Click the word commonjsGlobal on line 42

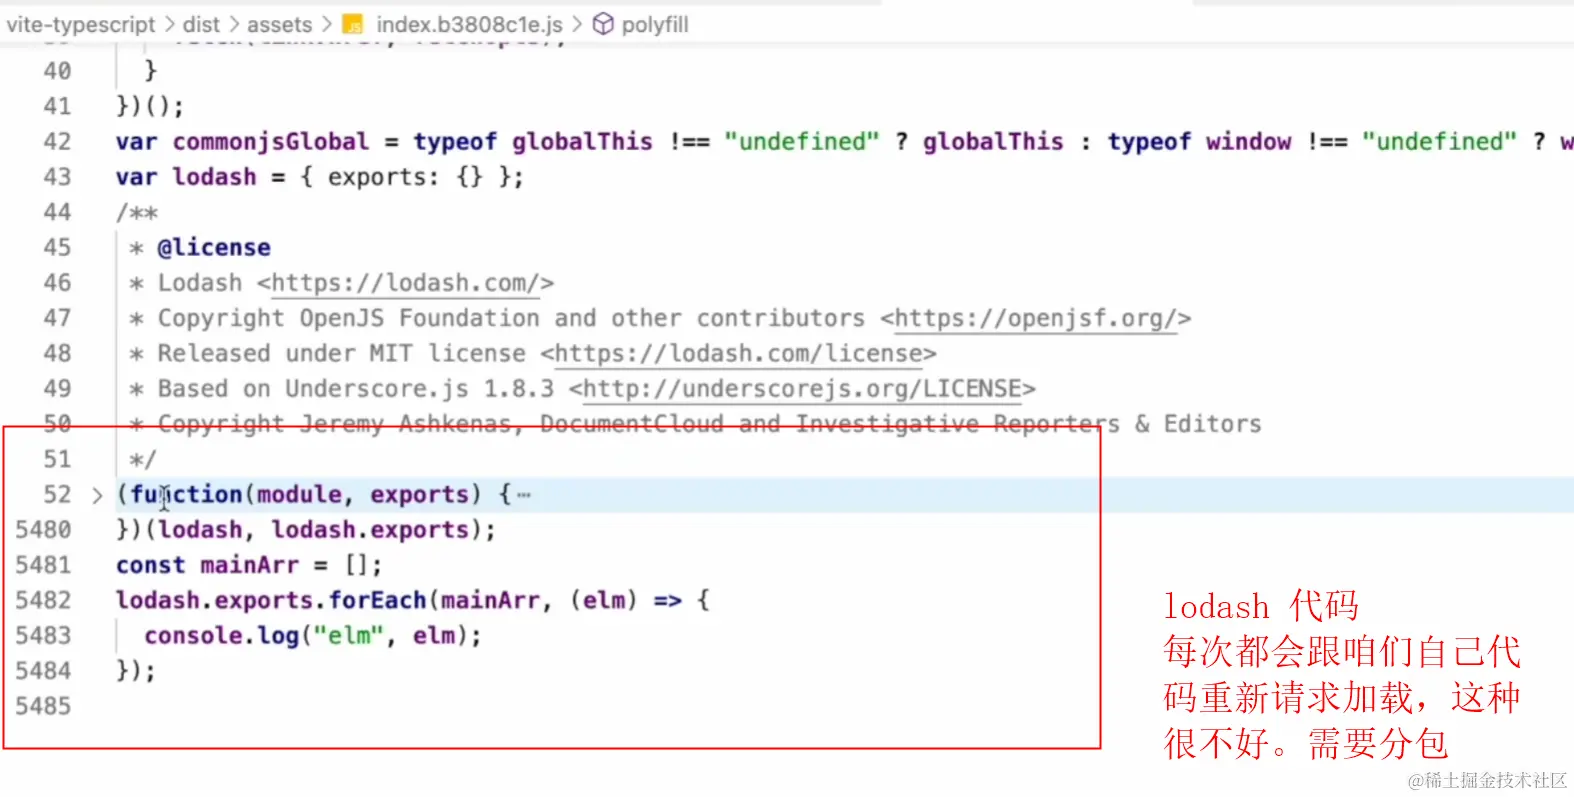pos(270,142)
